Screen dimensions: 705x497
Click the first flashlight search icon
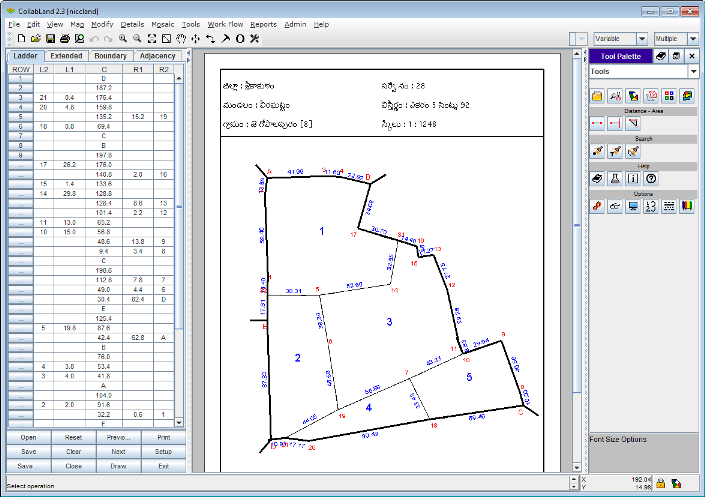tap(597, 151)
